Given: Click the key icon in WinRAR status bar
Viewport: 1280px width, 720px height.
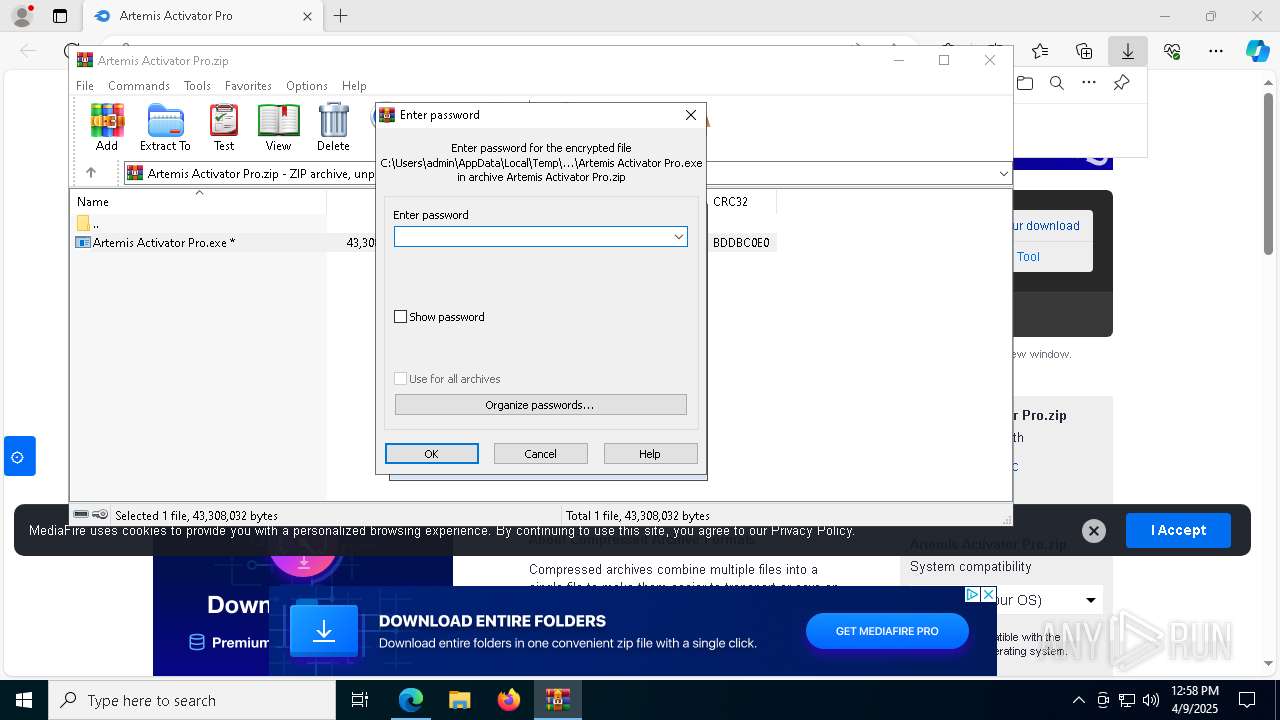Looking at the screenshot, I should click(x=100, y=515).
